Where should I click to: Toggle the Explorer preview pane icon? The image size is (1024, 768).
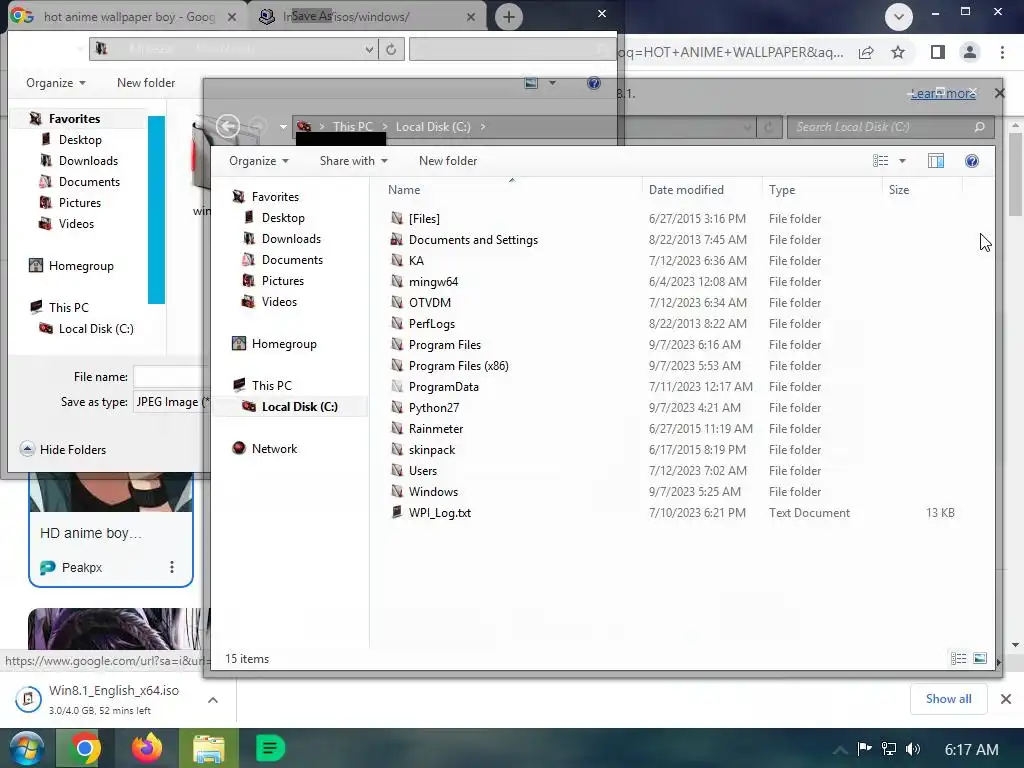[936, 161]
